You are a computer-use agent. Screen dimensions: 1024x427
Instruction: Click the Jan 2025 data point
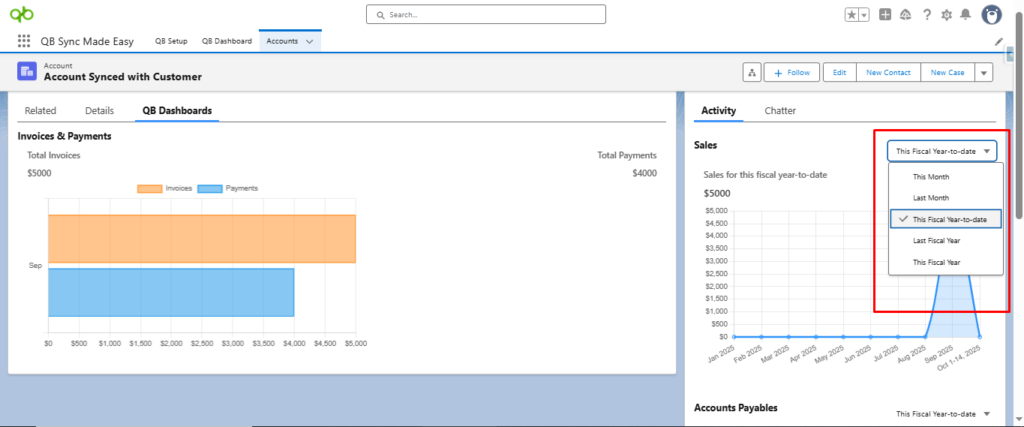click(734, 337)
